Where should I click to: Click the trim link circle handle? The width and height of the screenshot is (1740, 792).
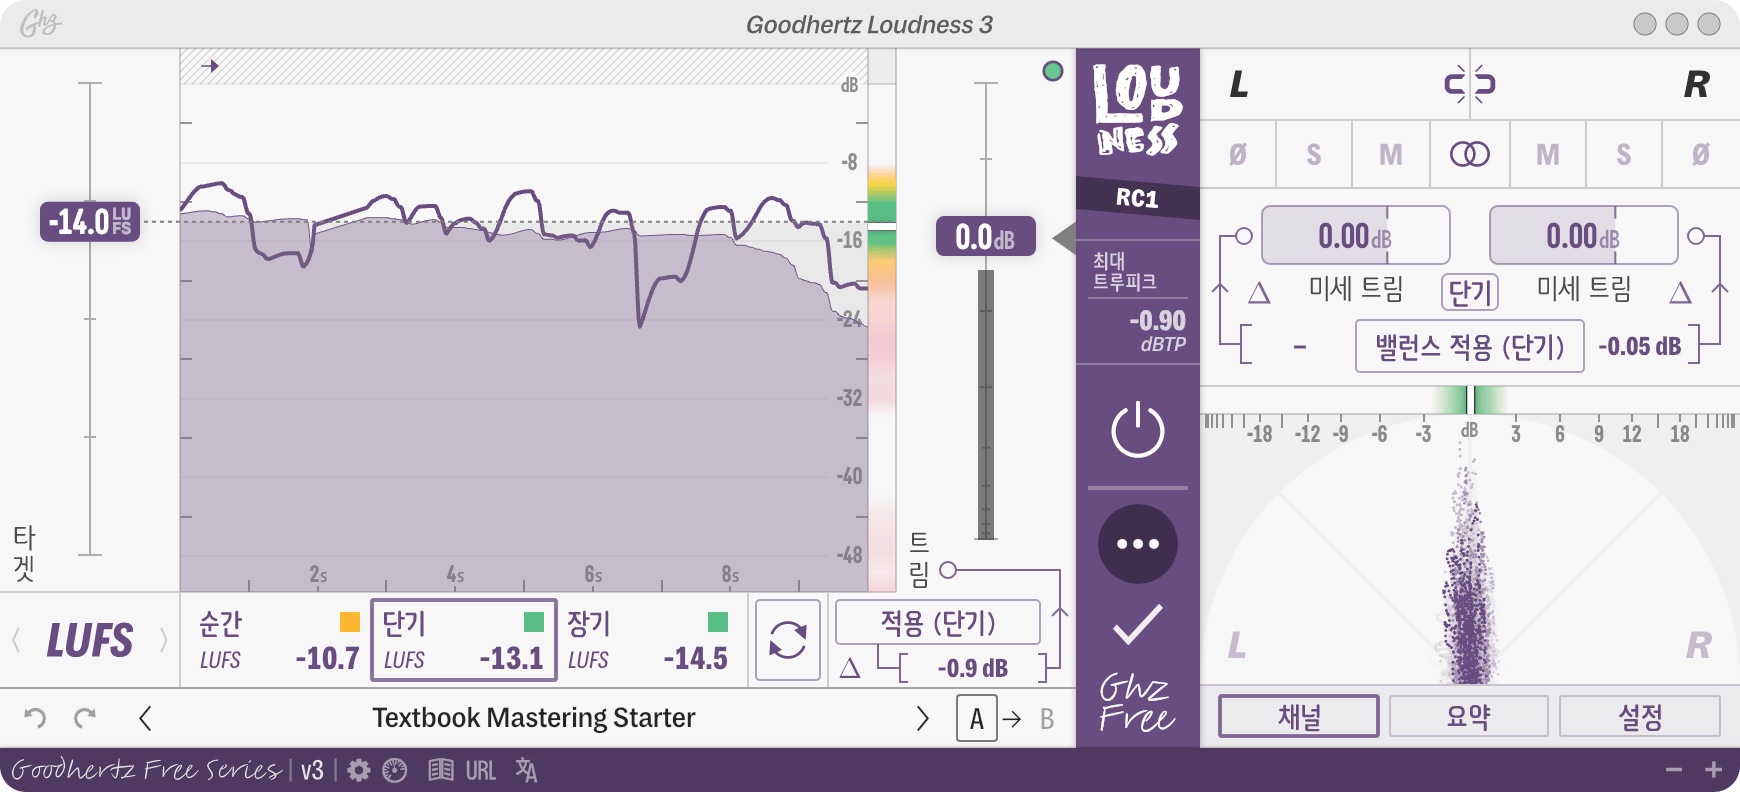[x=948, y=570]
